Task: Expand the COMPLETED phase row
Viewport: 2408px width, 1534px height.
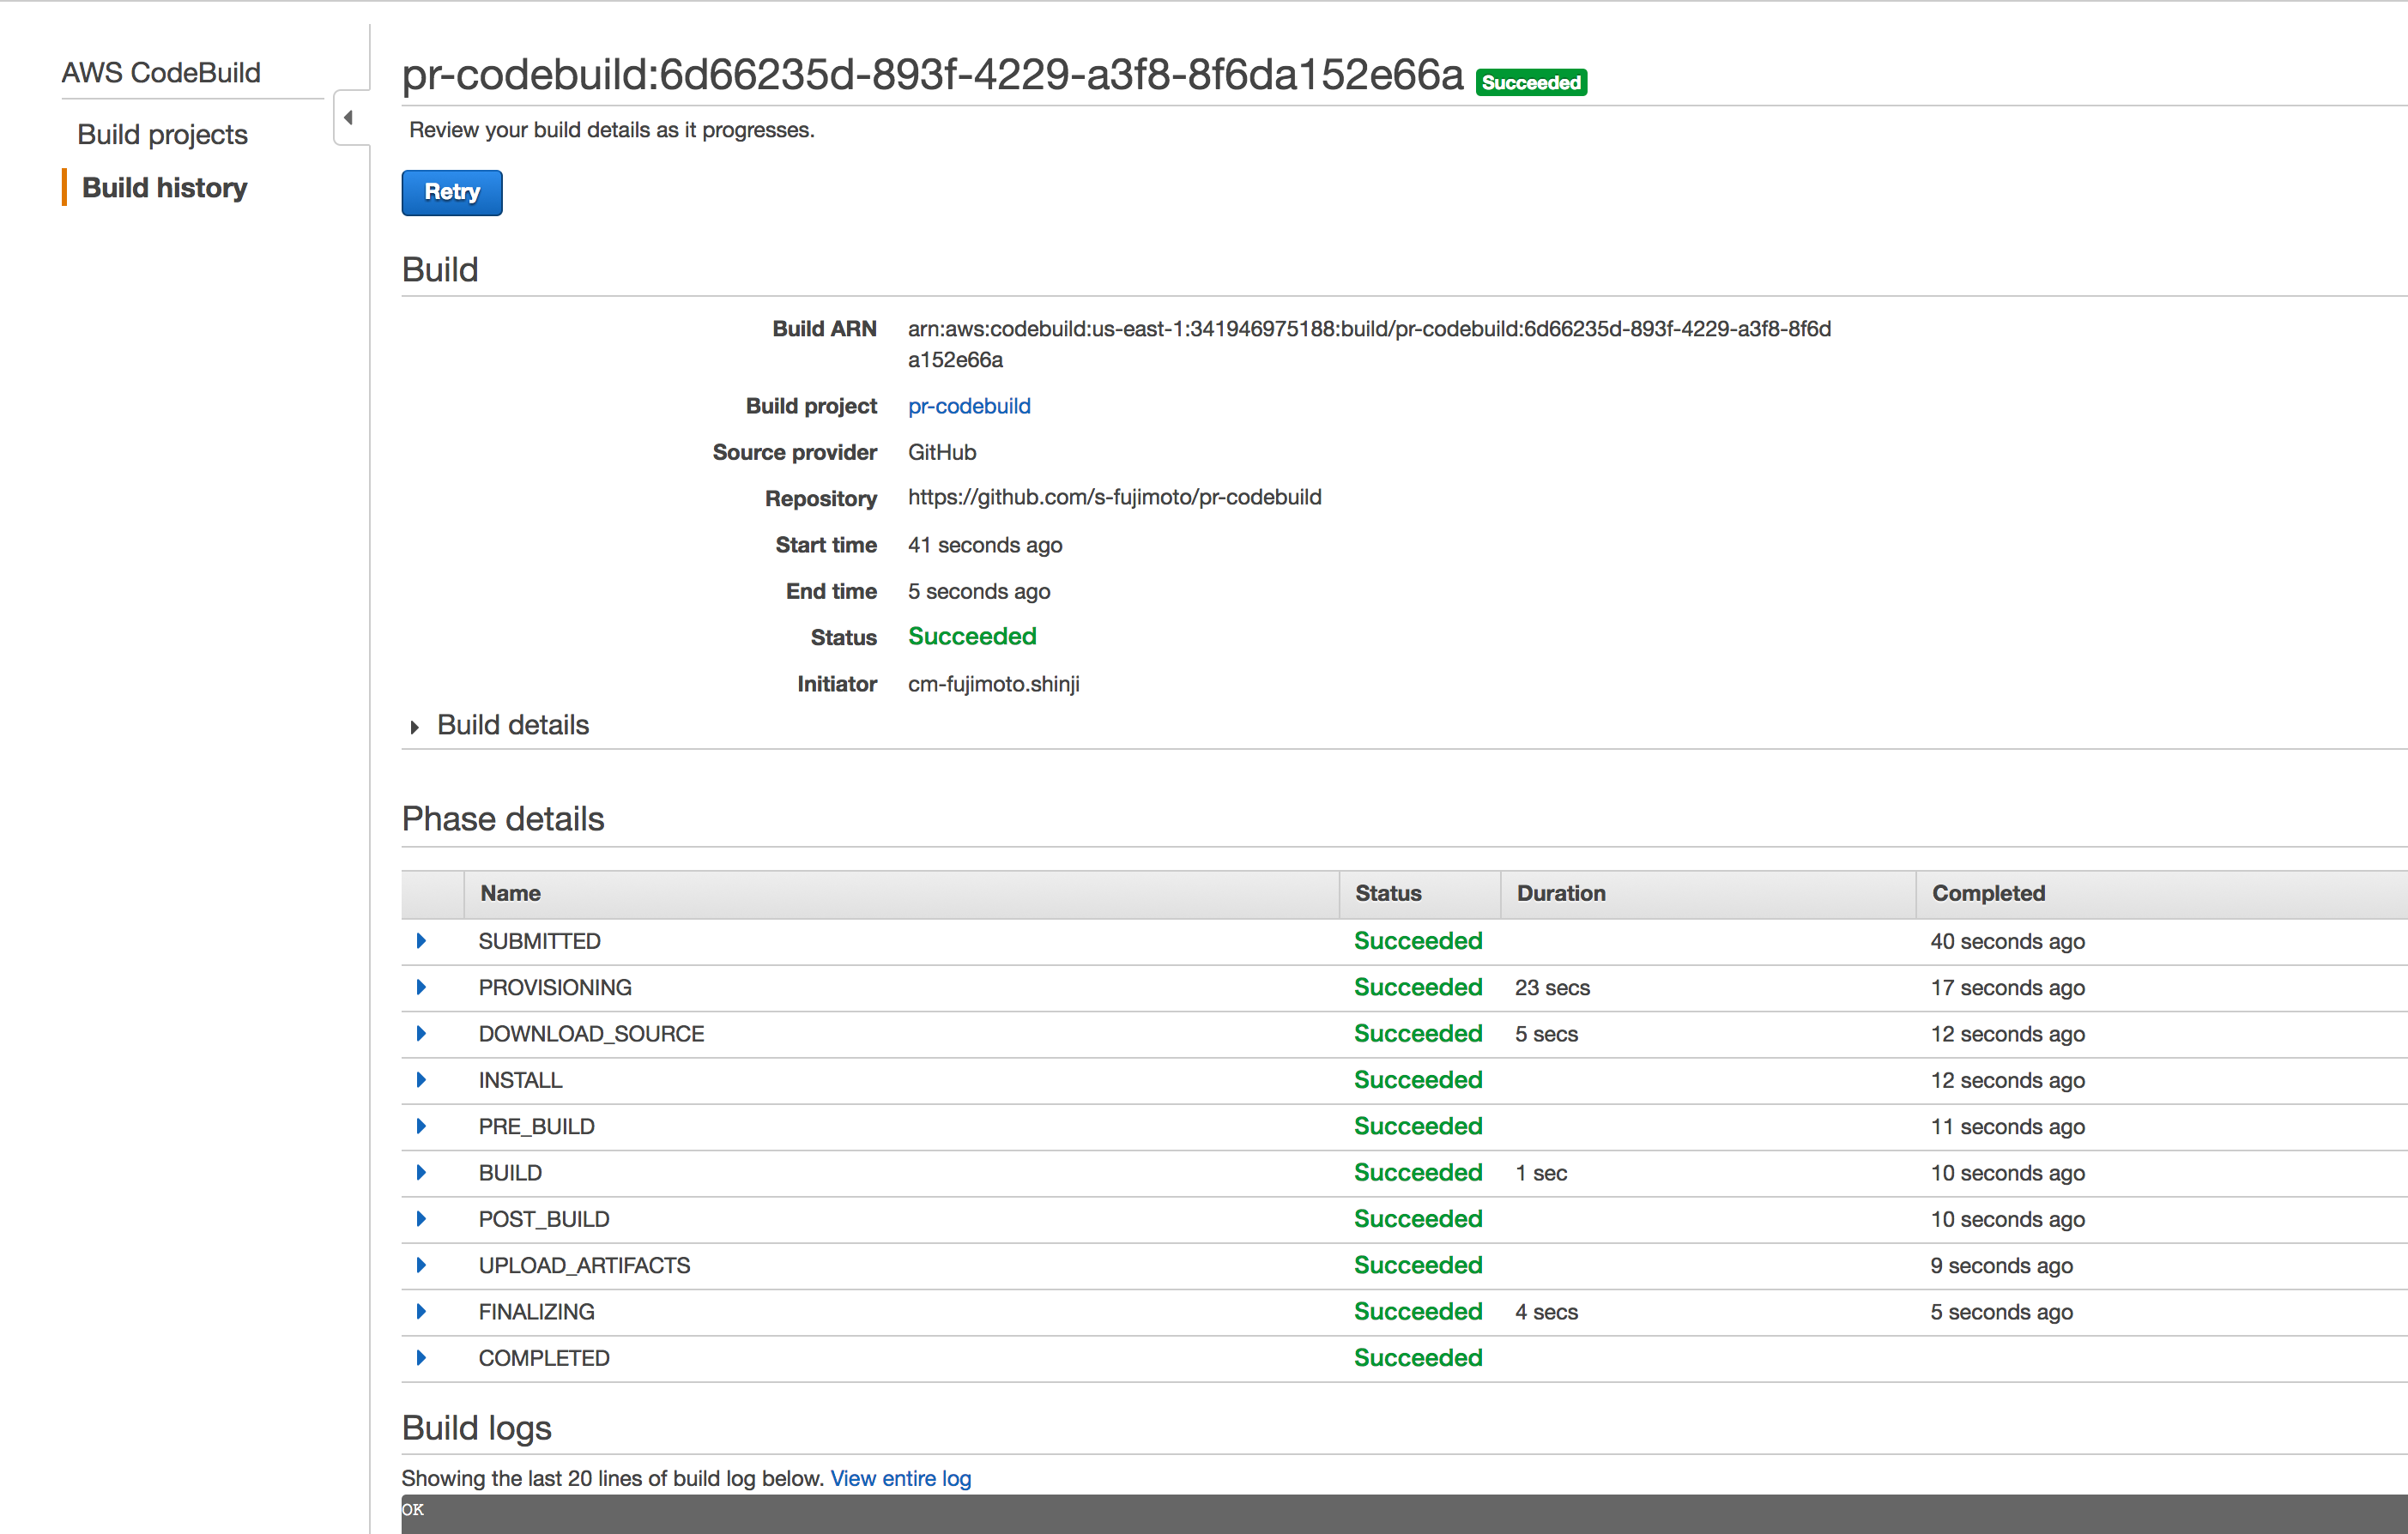Action: 421,1357
